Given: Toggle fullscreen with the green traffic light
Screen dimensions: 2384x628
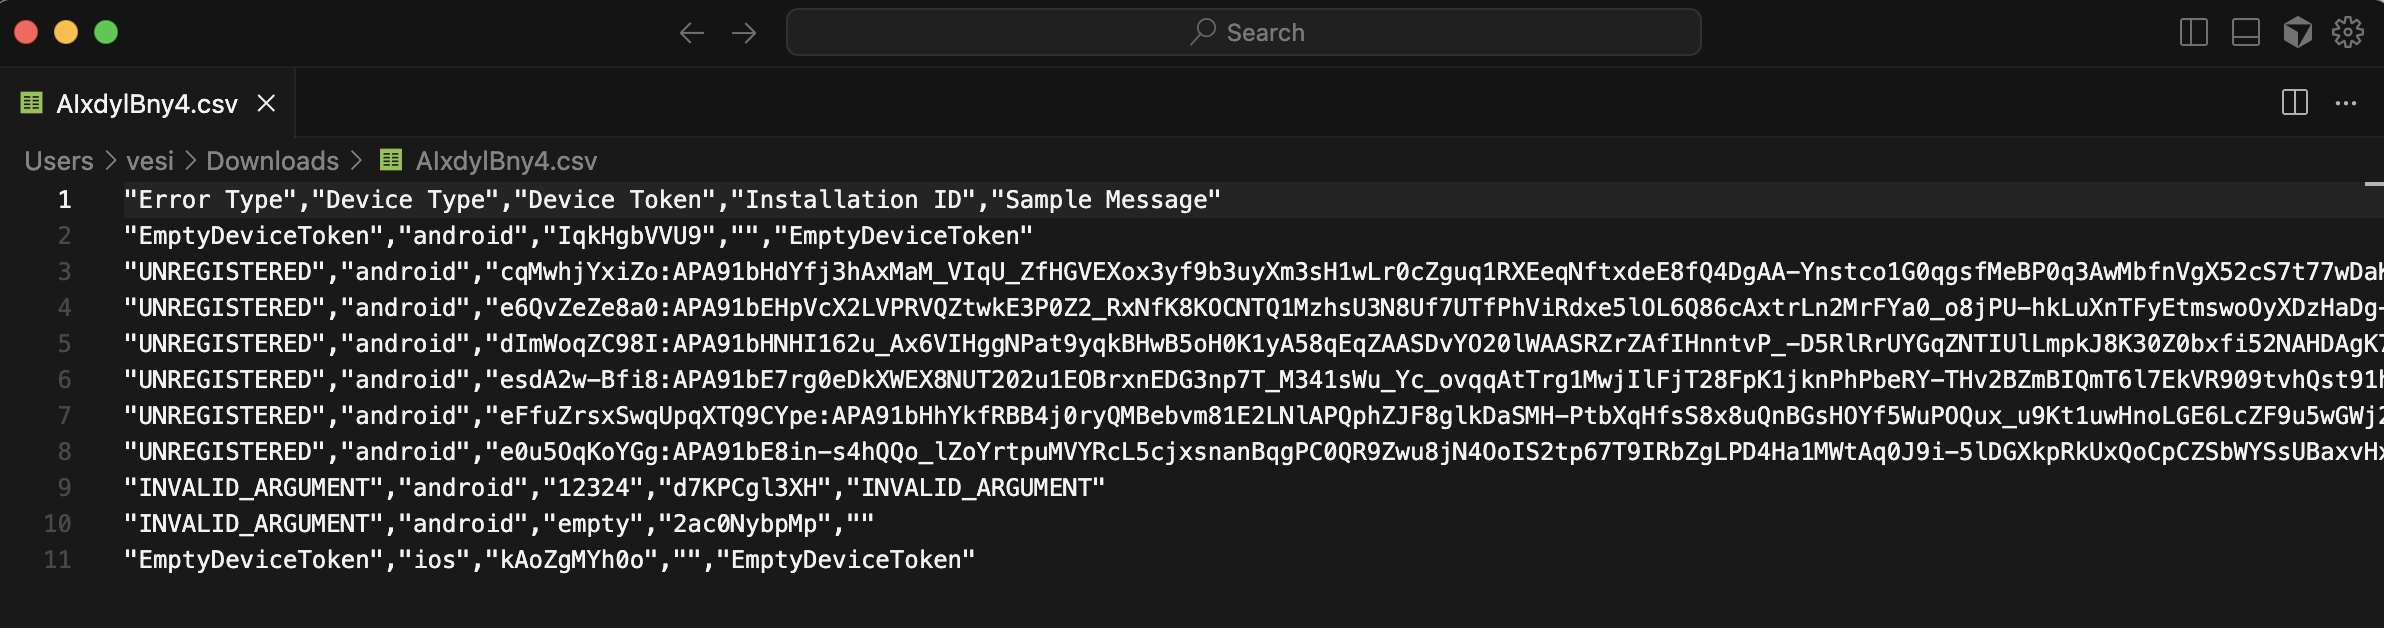Looking at the screenshot, I should (x=104, y=31).
